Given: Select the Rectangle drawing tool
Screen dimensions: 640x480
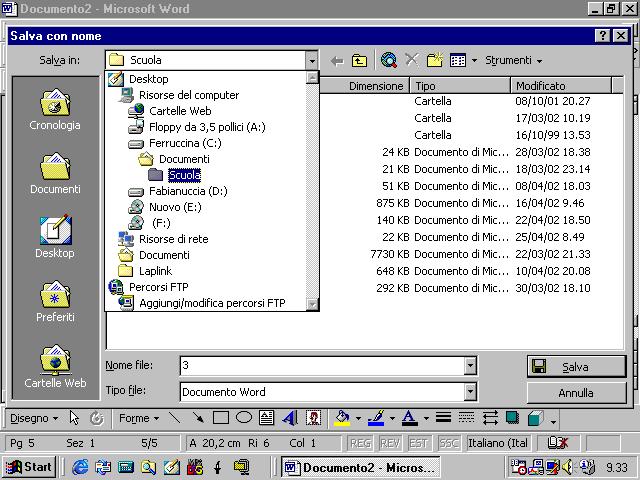Looking at the screenshot, I should [x=221, y=418].
